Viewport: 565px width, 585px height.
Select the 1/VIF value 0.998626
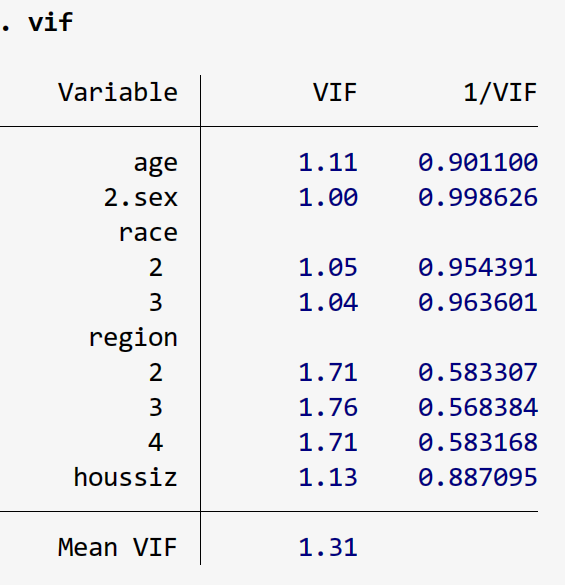478,197
